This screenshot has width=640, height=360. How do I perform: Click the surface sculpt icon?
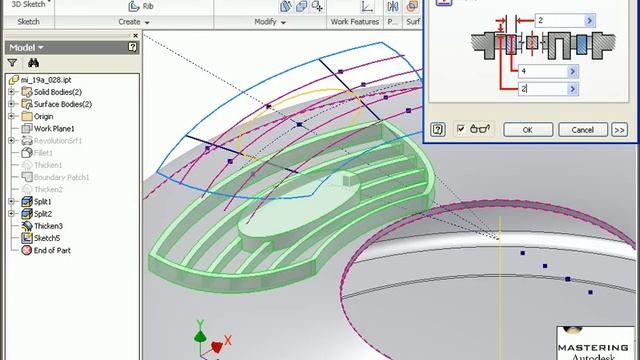click(x=412, y=7)
